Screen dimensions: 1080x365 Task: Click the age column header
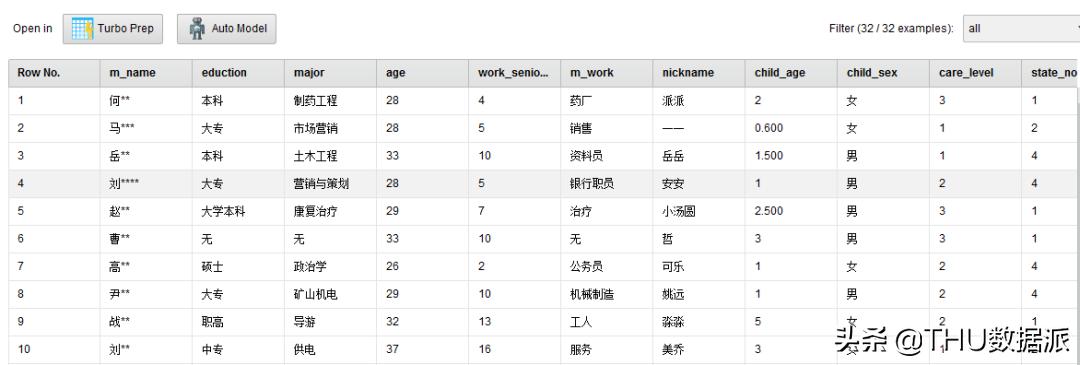pyautogui.click(x=423, y=73)
